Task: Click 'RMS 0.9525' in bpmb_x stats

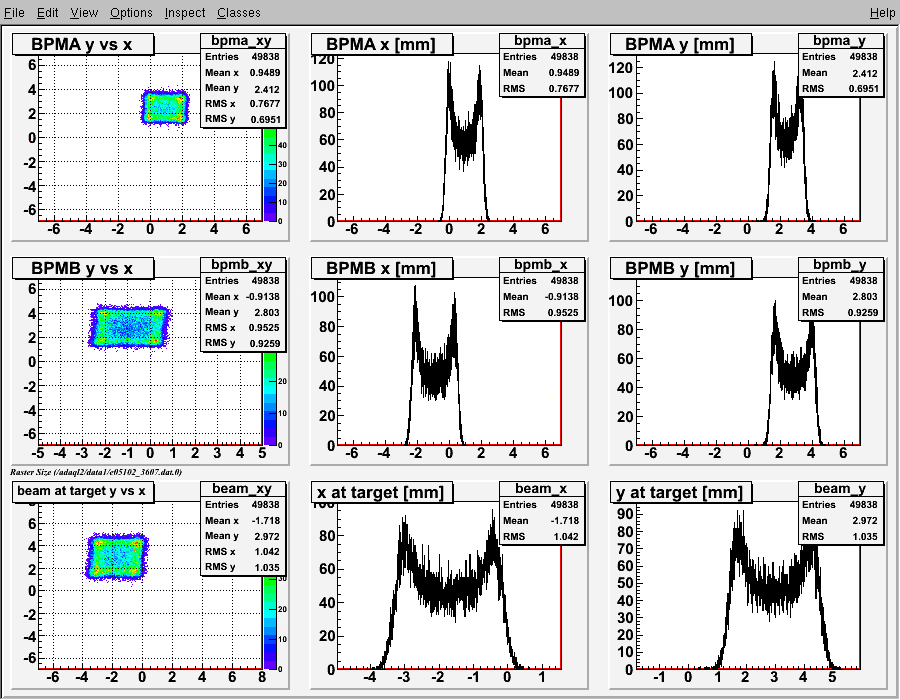Action: click(541, 313)
